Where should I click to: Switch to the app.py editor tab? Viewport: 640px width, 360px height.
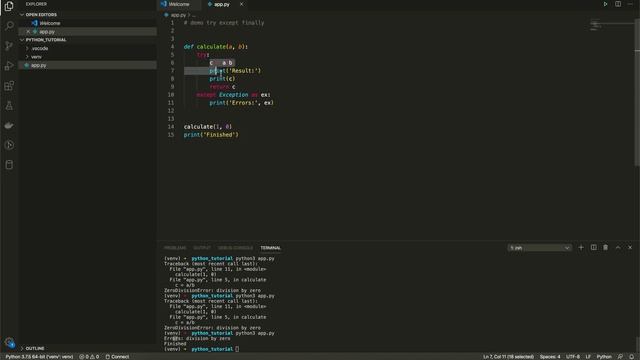tap(222, 4)
